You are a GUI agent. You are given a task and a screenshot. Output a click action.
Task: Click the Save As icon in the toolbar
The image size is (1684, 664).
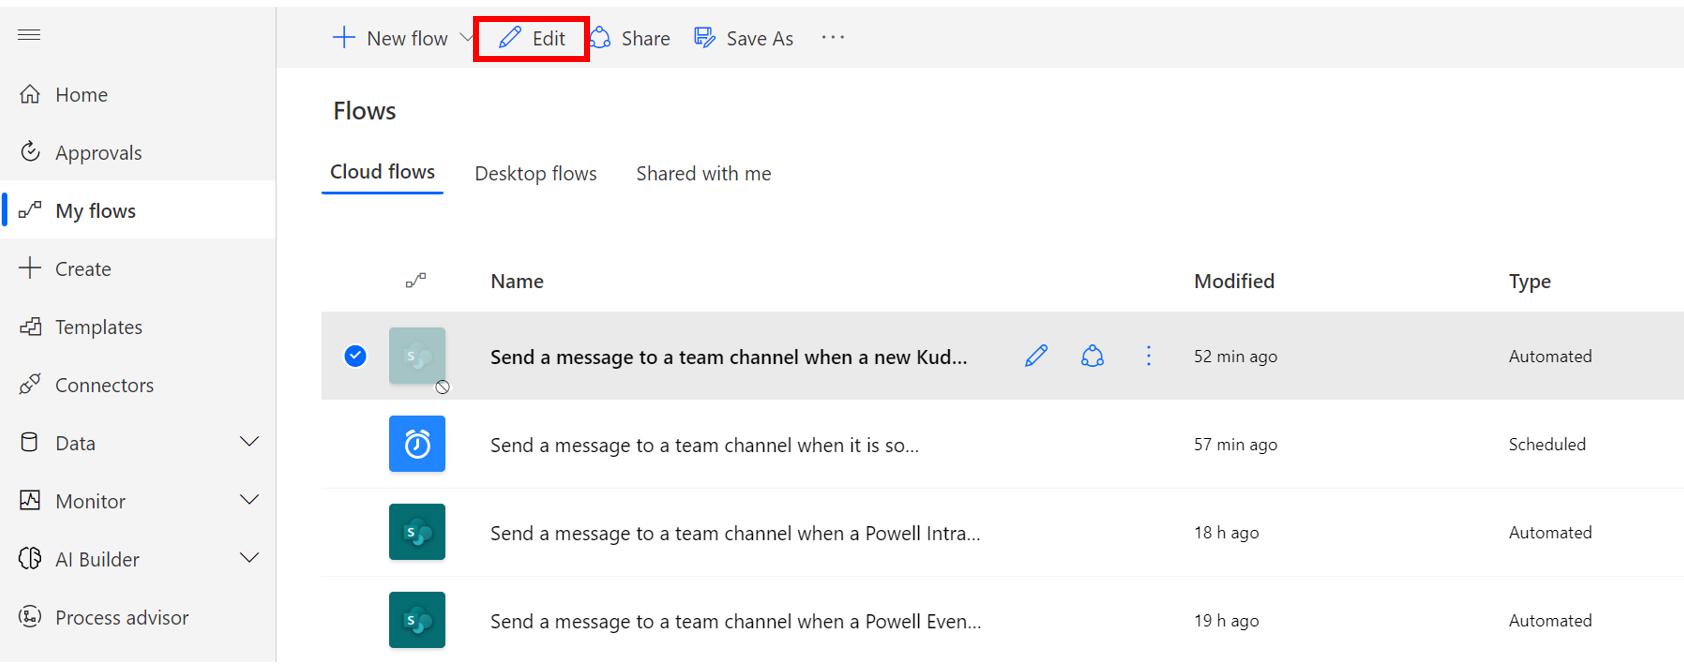[x=705, y=38]
